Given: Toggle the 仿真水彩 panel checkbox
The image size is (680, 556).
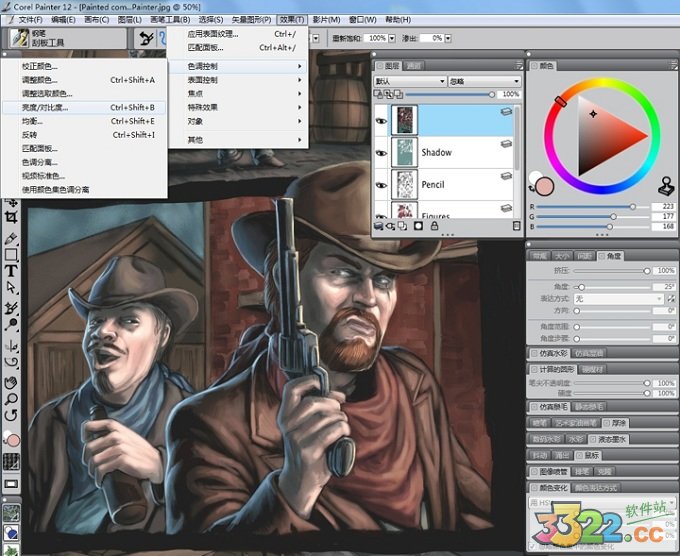Looking at the screenshot, I should (x=534, y=353).
